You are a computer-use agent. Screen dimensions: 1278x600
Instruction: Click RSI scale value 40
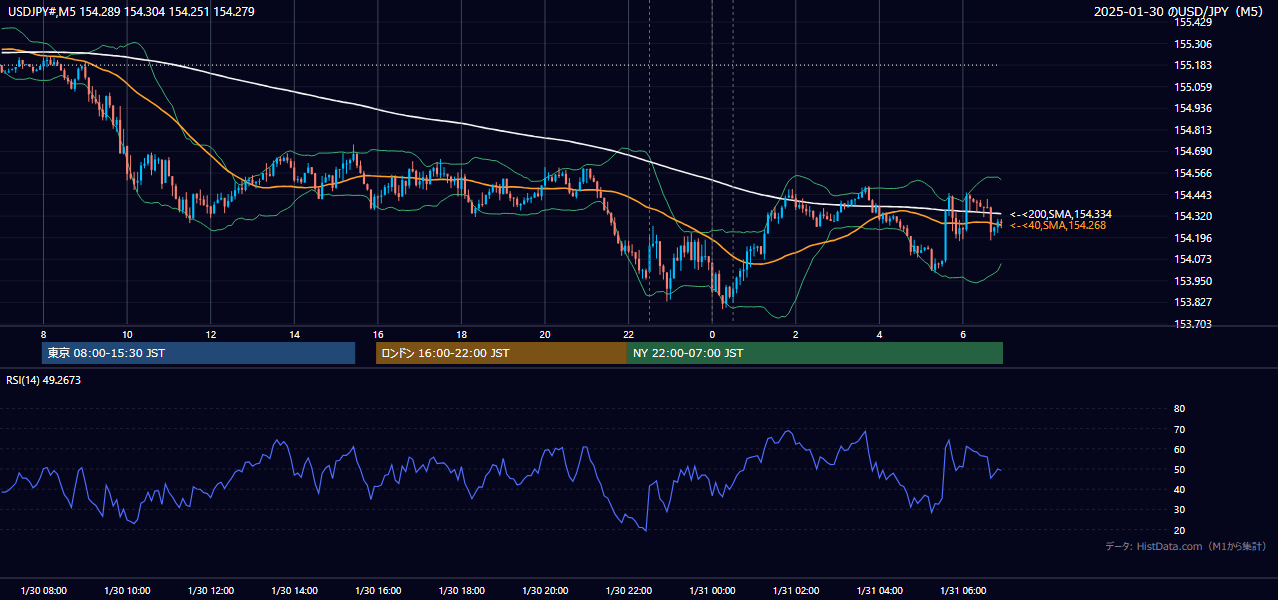[1179, 489]
